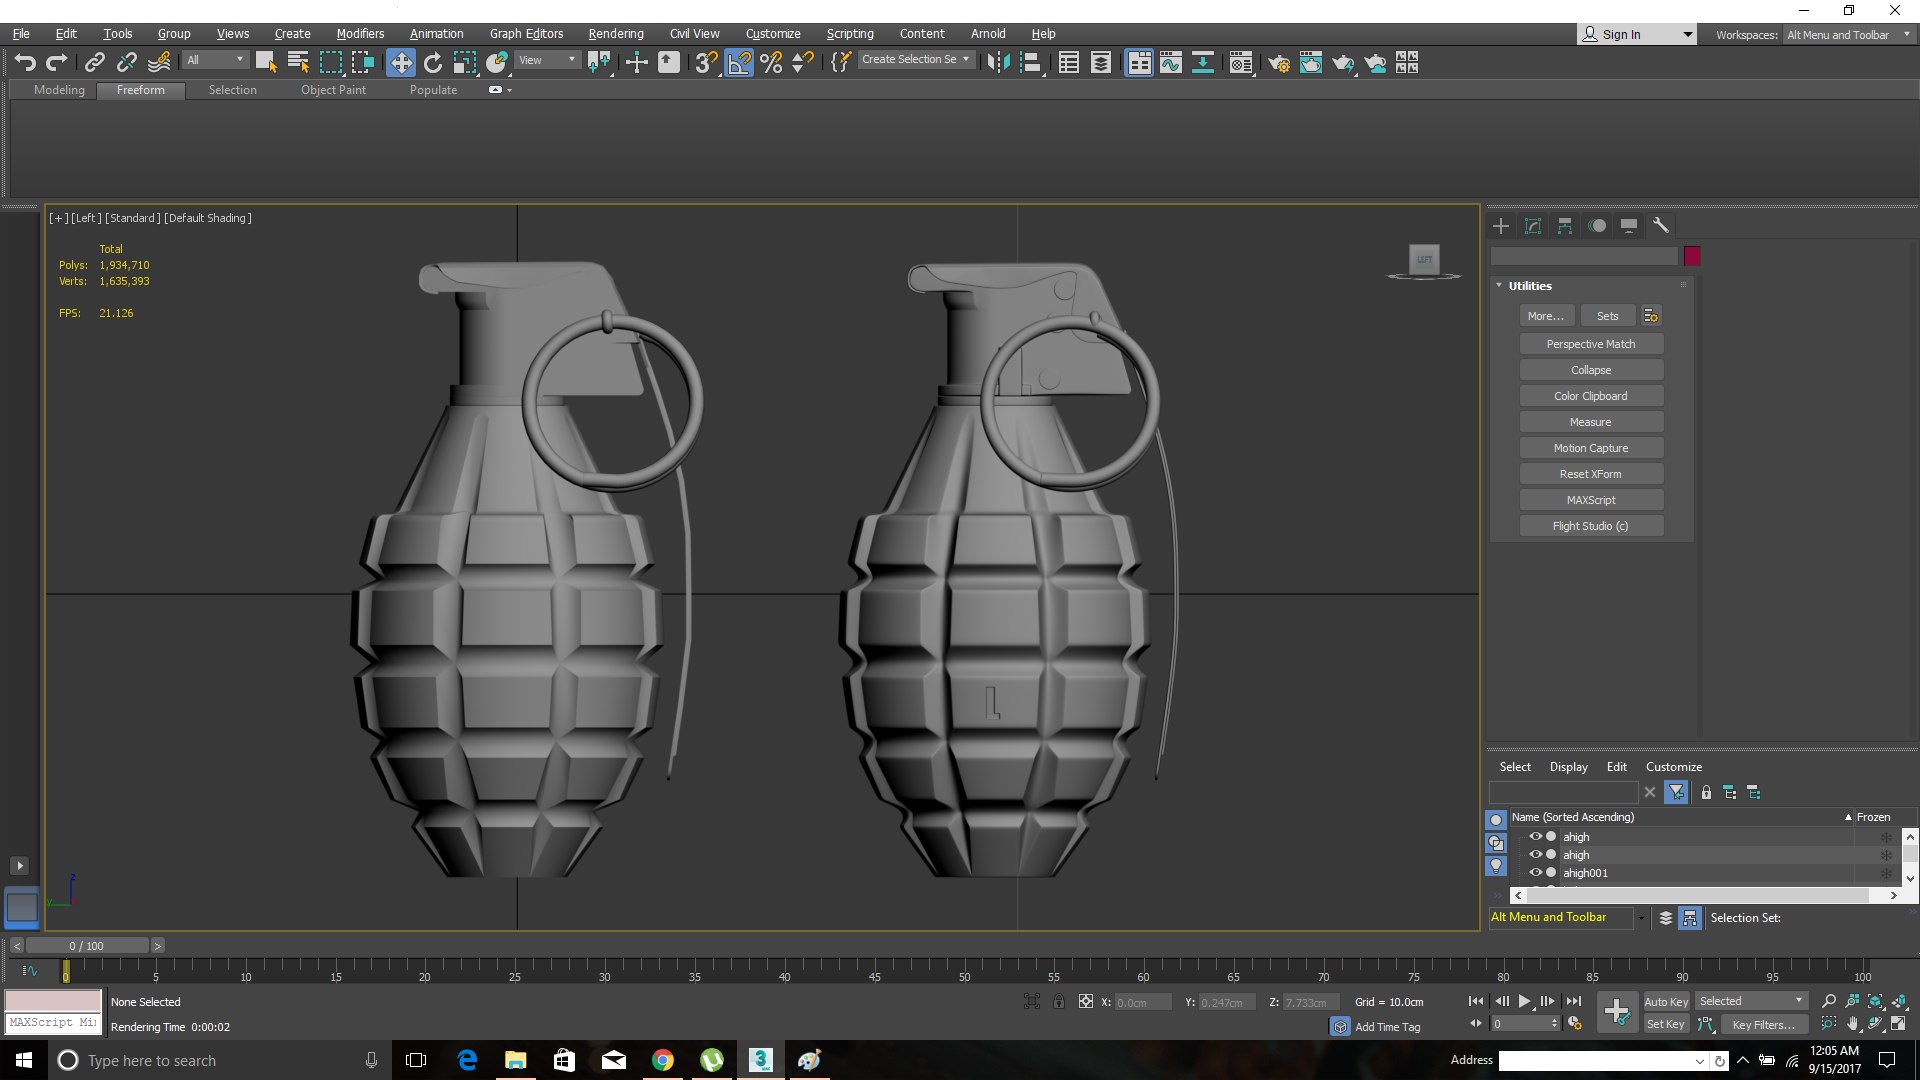Open the Modifiers menu
Screen dimensions: 1920x1080
point(360,33)
